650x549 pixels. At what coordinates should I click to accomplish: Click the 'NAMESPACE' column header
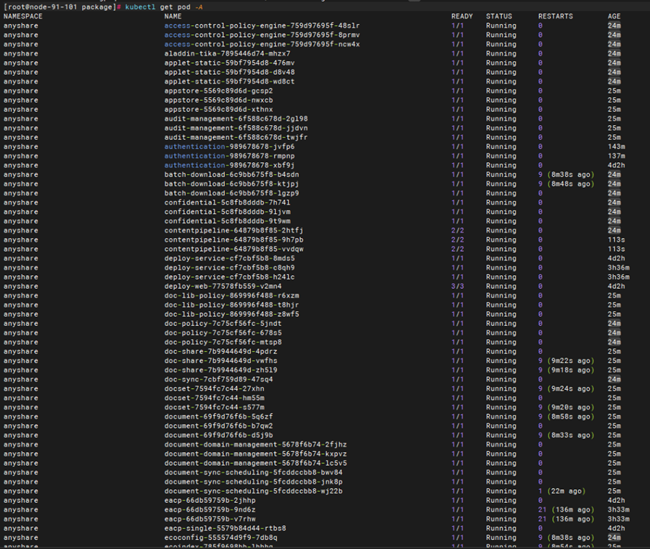(x=23, y=16)
